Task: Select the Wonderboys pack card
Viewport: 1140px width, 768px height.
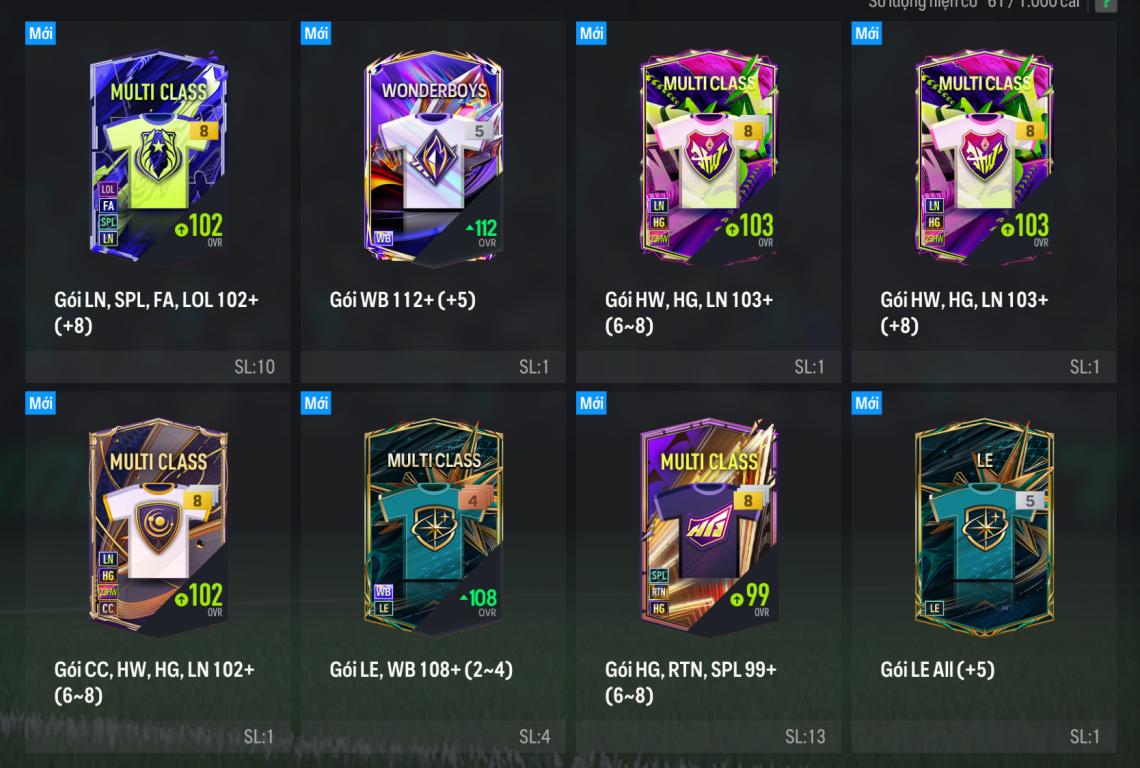Action: pyautogui.click(x=433, y=155)
